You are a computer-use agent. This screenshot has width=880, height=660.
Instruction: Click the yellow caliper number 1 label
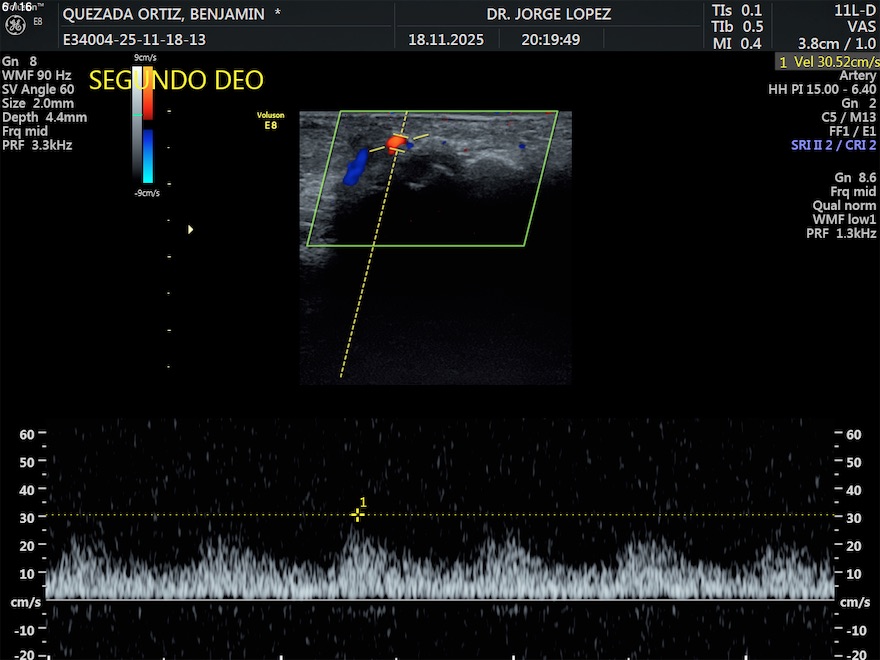(363, 502)
